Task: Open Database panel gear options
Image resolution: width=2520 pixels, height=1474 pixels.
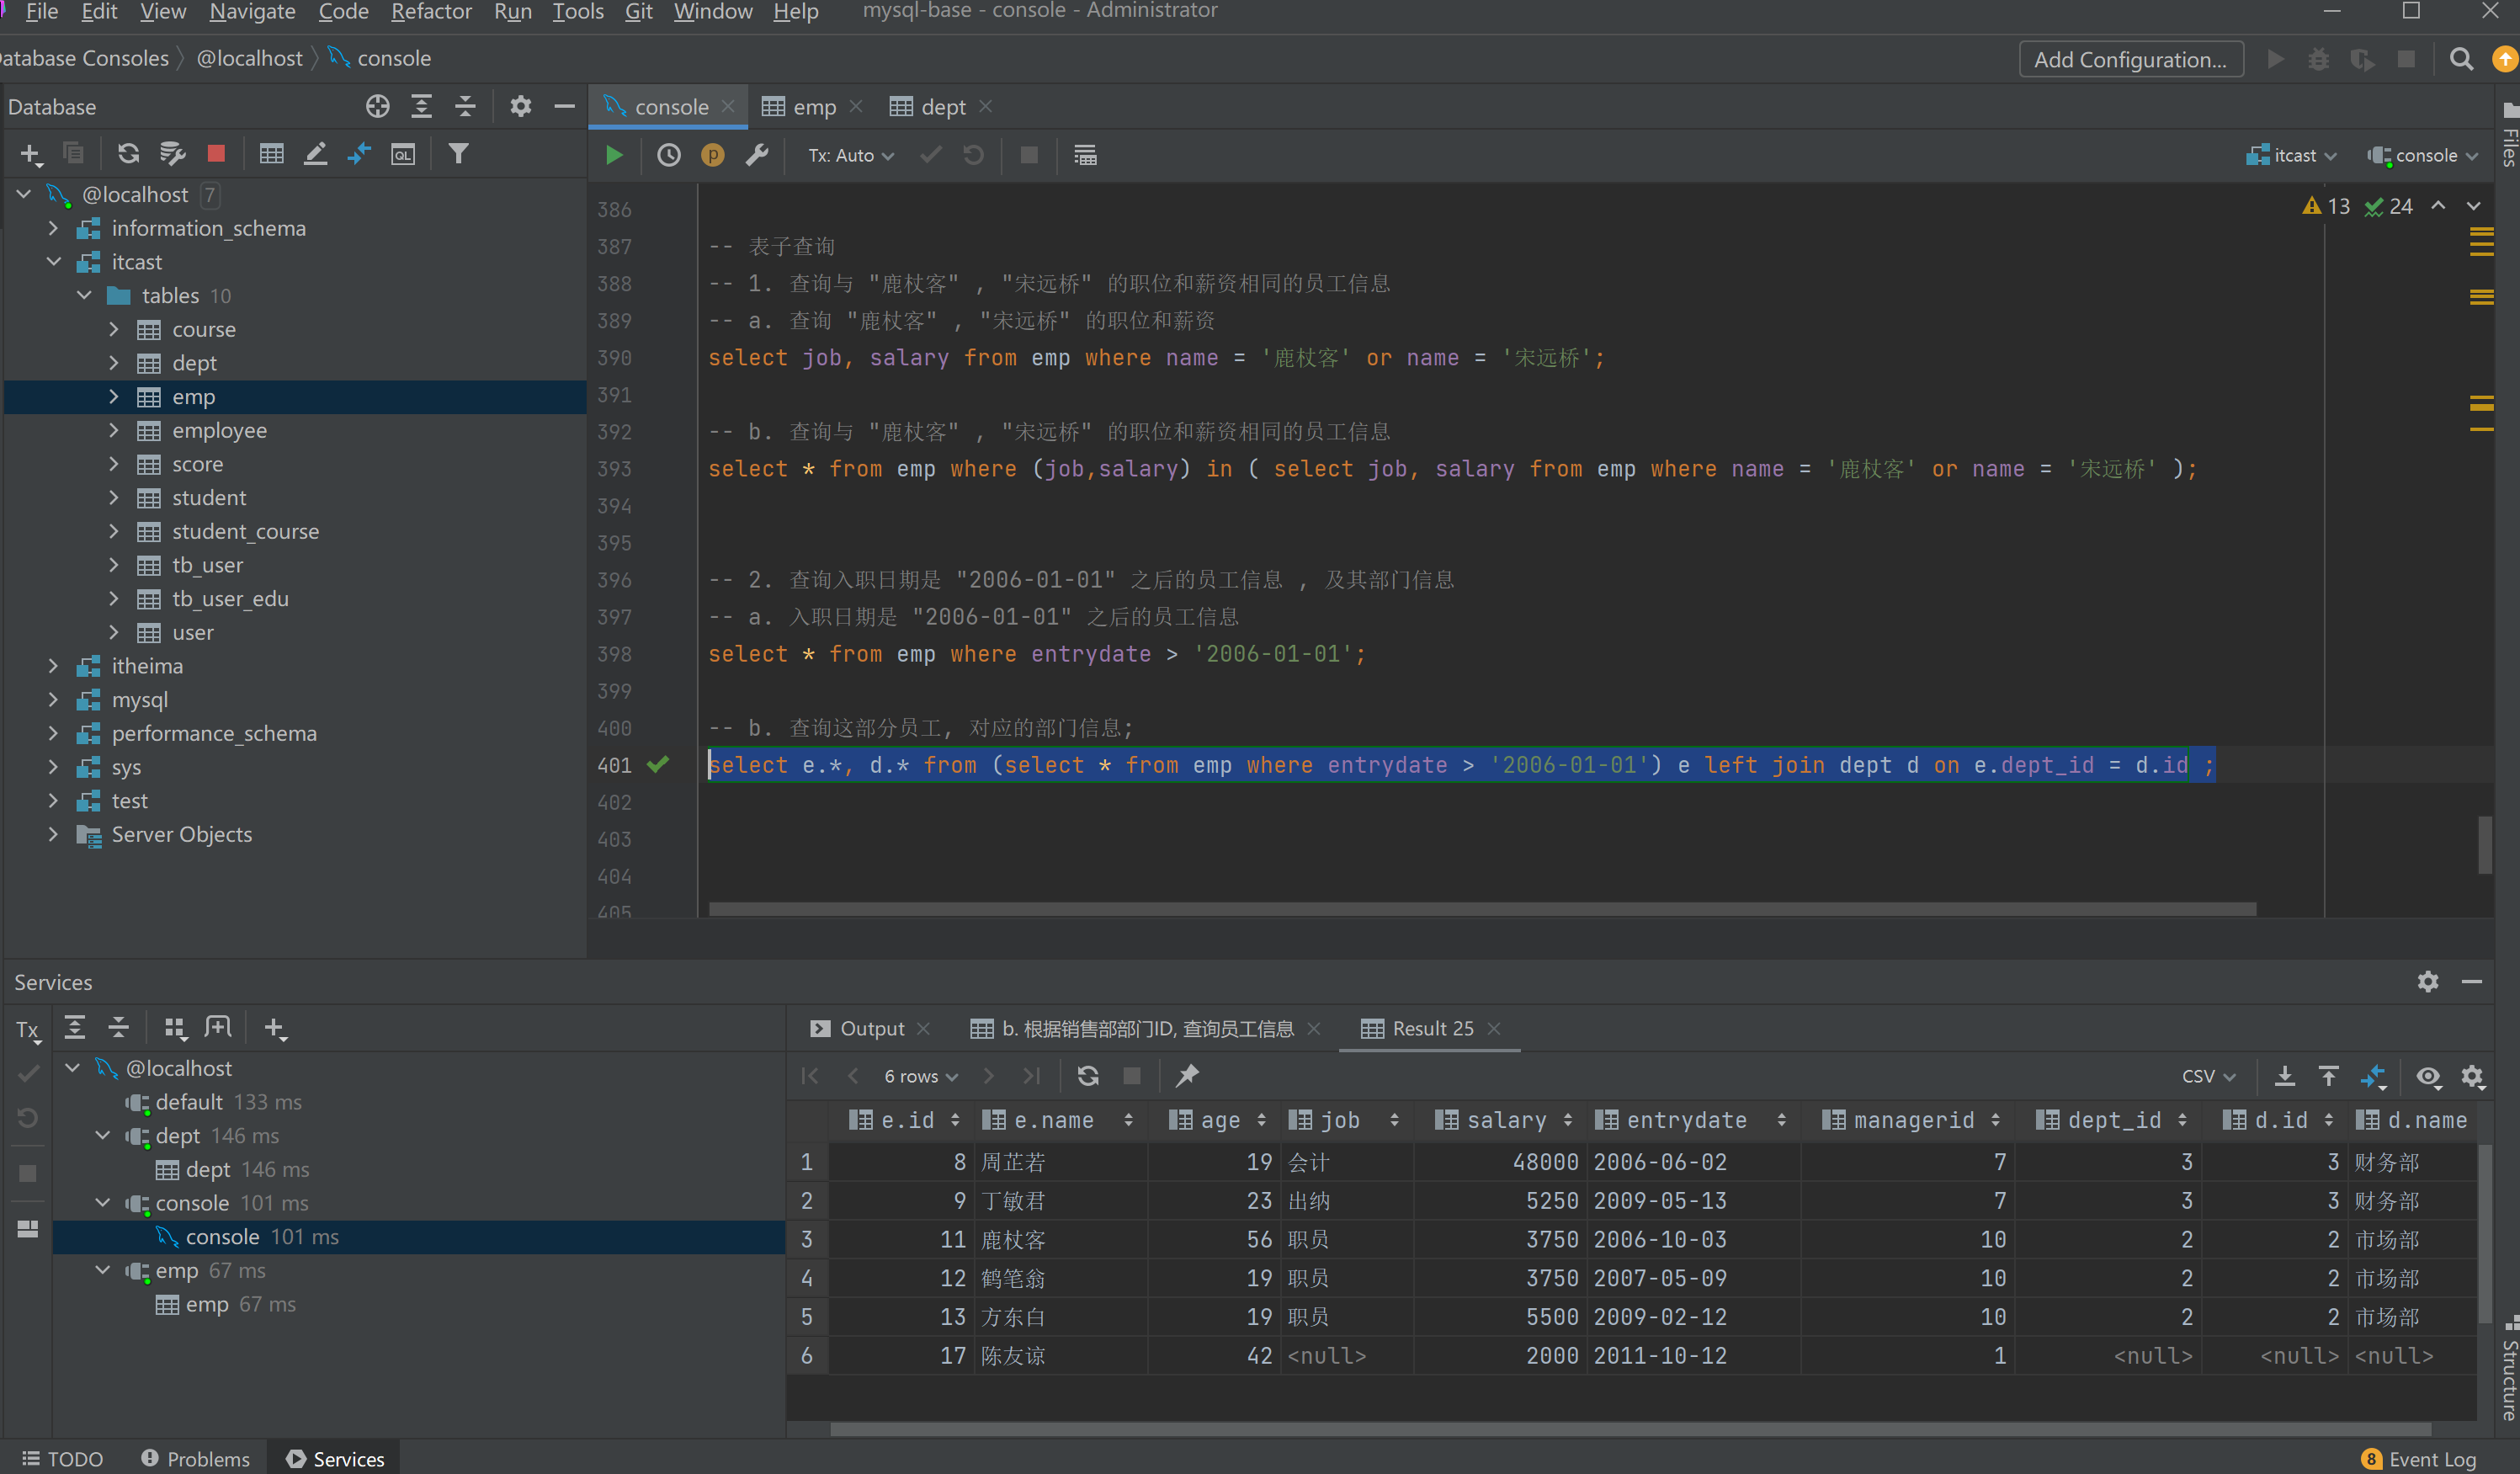Action: pyautogui.click(x=520, y=106)
